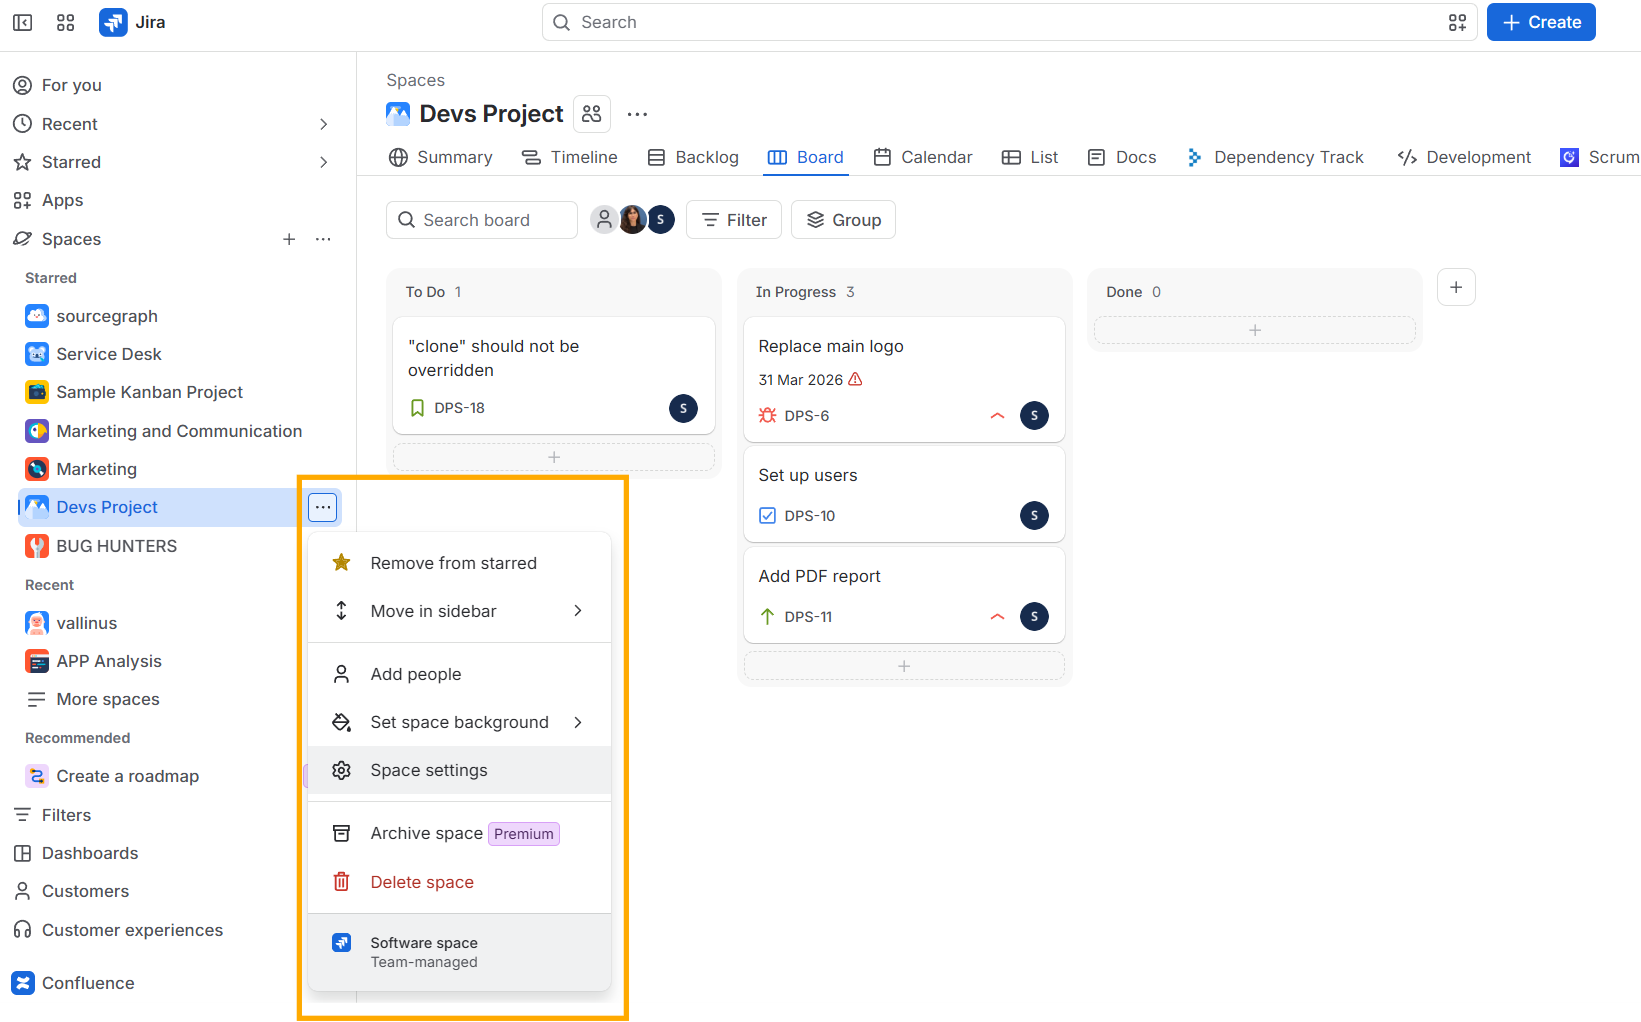Select Archive space from the menu

pos(459,834)
